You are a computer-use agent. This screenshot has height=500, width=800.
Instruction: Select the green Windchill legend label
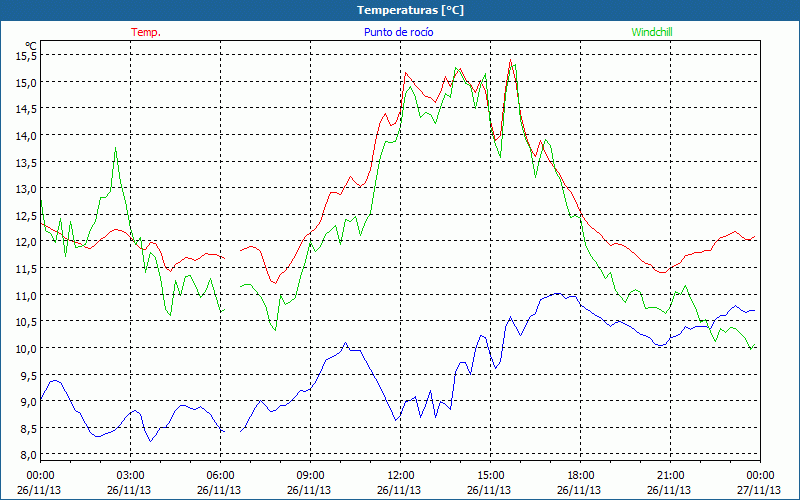click(652, 32)
